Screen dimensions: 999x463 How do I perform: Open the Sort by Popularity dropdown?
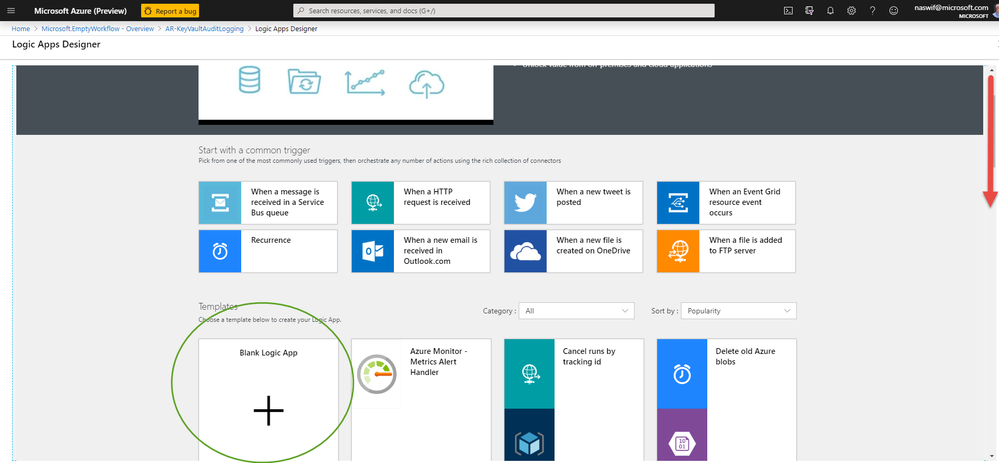pyautogui.click(x=738, y=311)
